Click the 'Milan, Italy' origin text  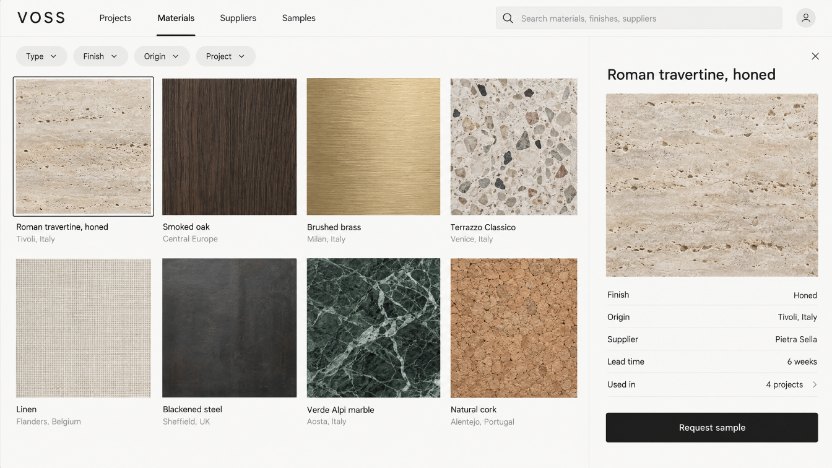(x=326, y=239)
